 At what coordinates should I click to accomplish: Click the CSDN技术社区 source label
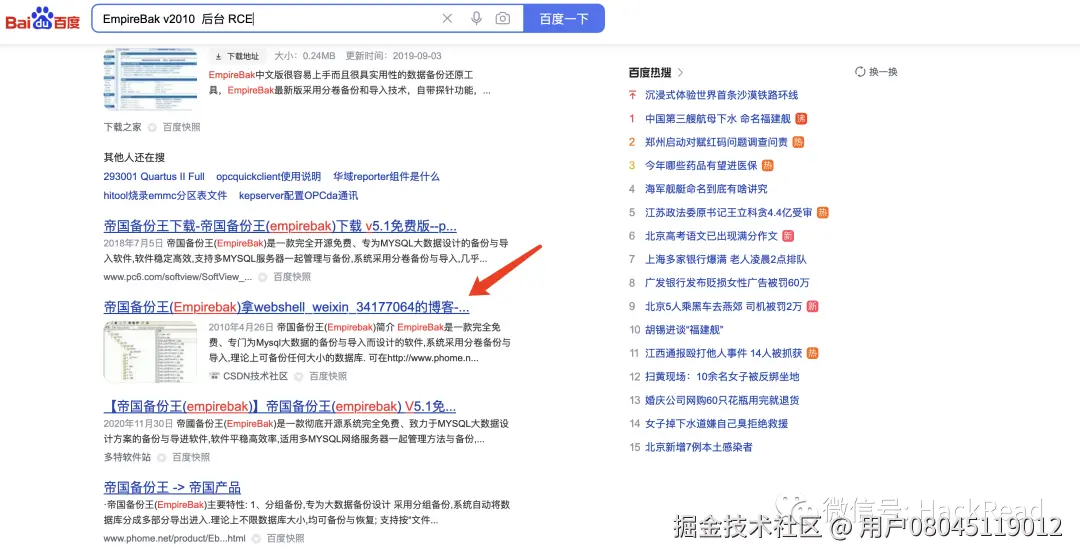coord(256,376)
